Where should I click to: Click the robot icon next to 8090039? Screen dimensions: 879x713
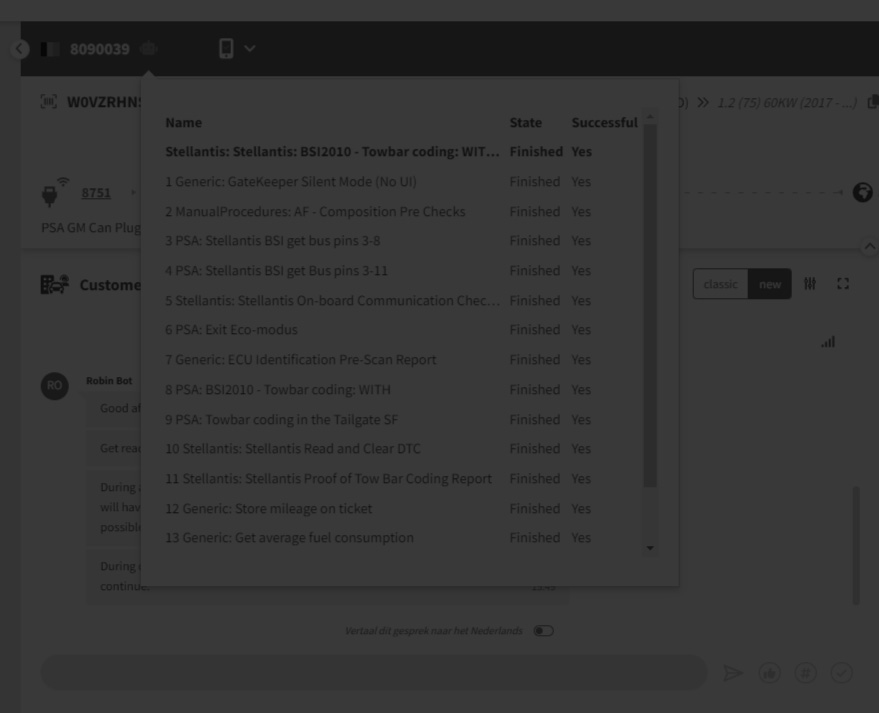(x=149, y=49)
